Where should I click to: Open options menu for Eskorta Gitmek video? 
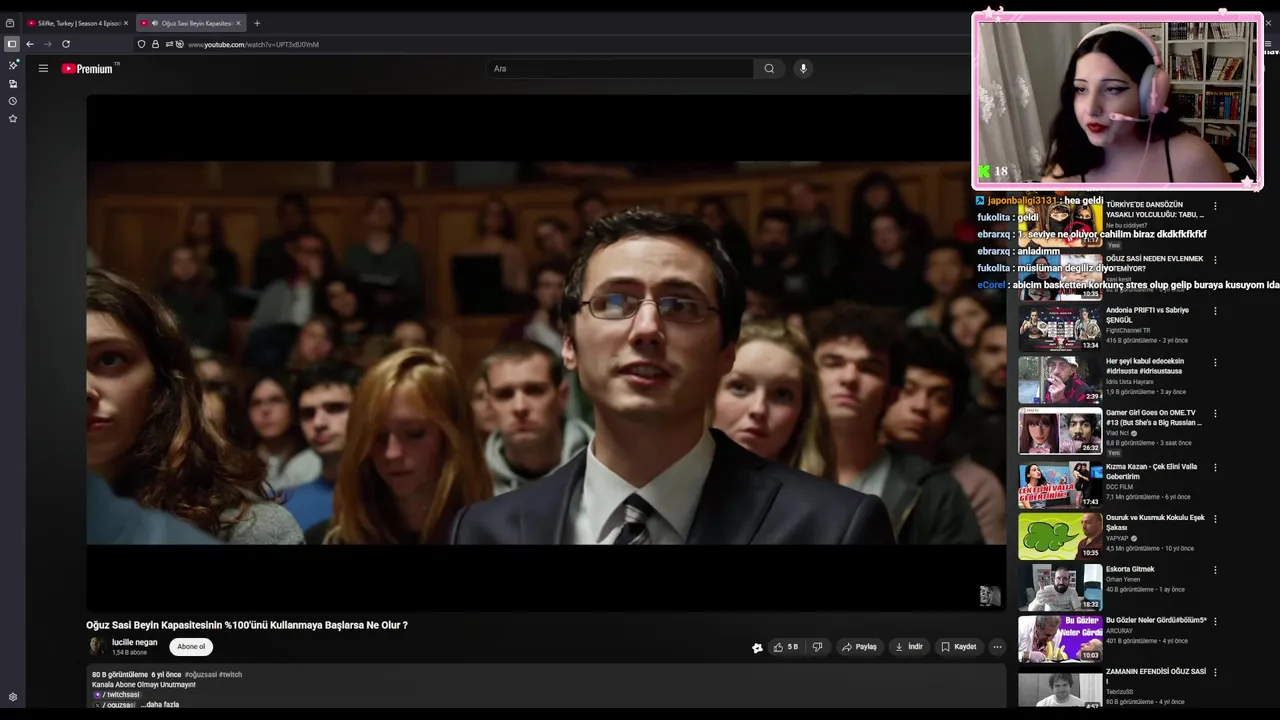click(1215, 570)
